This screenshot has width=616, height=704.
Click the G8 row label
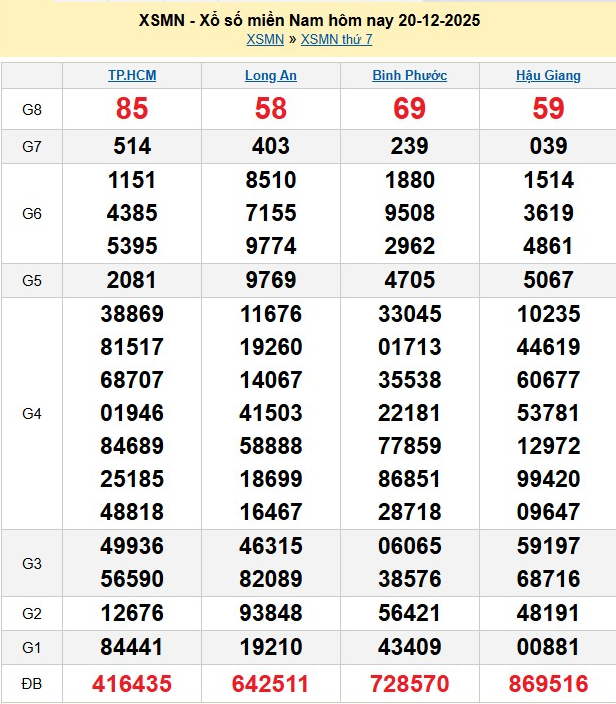coord(32,110)
